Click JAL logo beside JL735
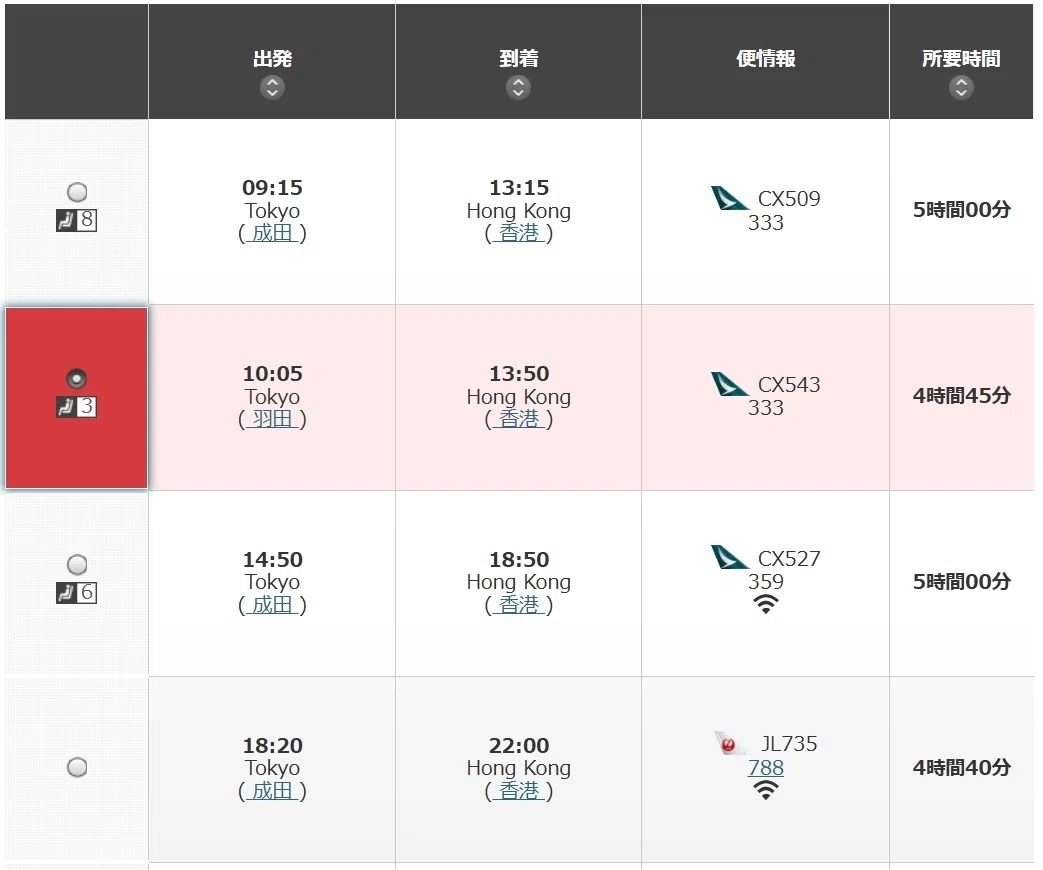1043x870 pixels. (x=730, y=743)
